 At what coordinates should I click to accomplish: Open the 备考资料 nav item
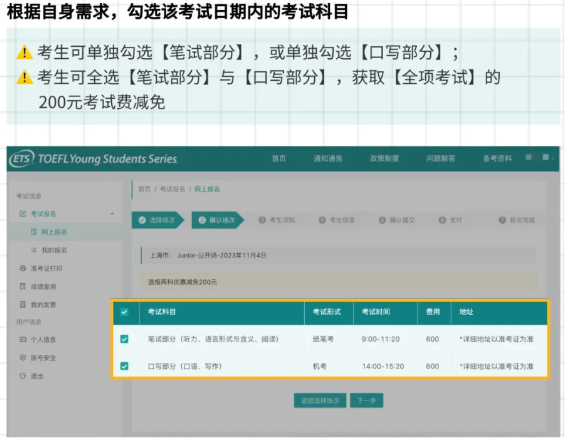pos(497,158)
